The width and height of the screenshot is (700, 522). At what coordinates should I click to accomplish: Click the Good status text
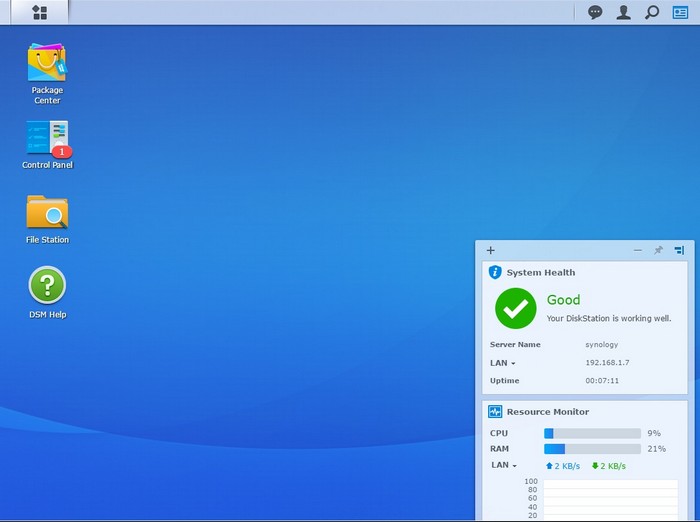click(563, 300)
